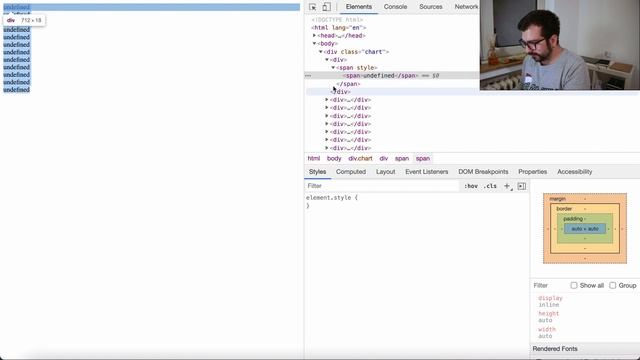Viewport: 640px width, 360px height.
Task: Click the element.style rule block
Action: pyautogui.click(x=416, y=202)
